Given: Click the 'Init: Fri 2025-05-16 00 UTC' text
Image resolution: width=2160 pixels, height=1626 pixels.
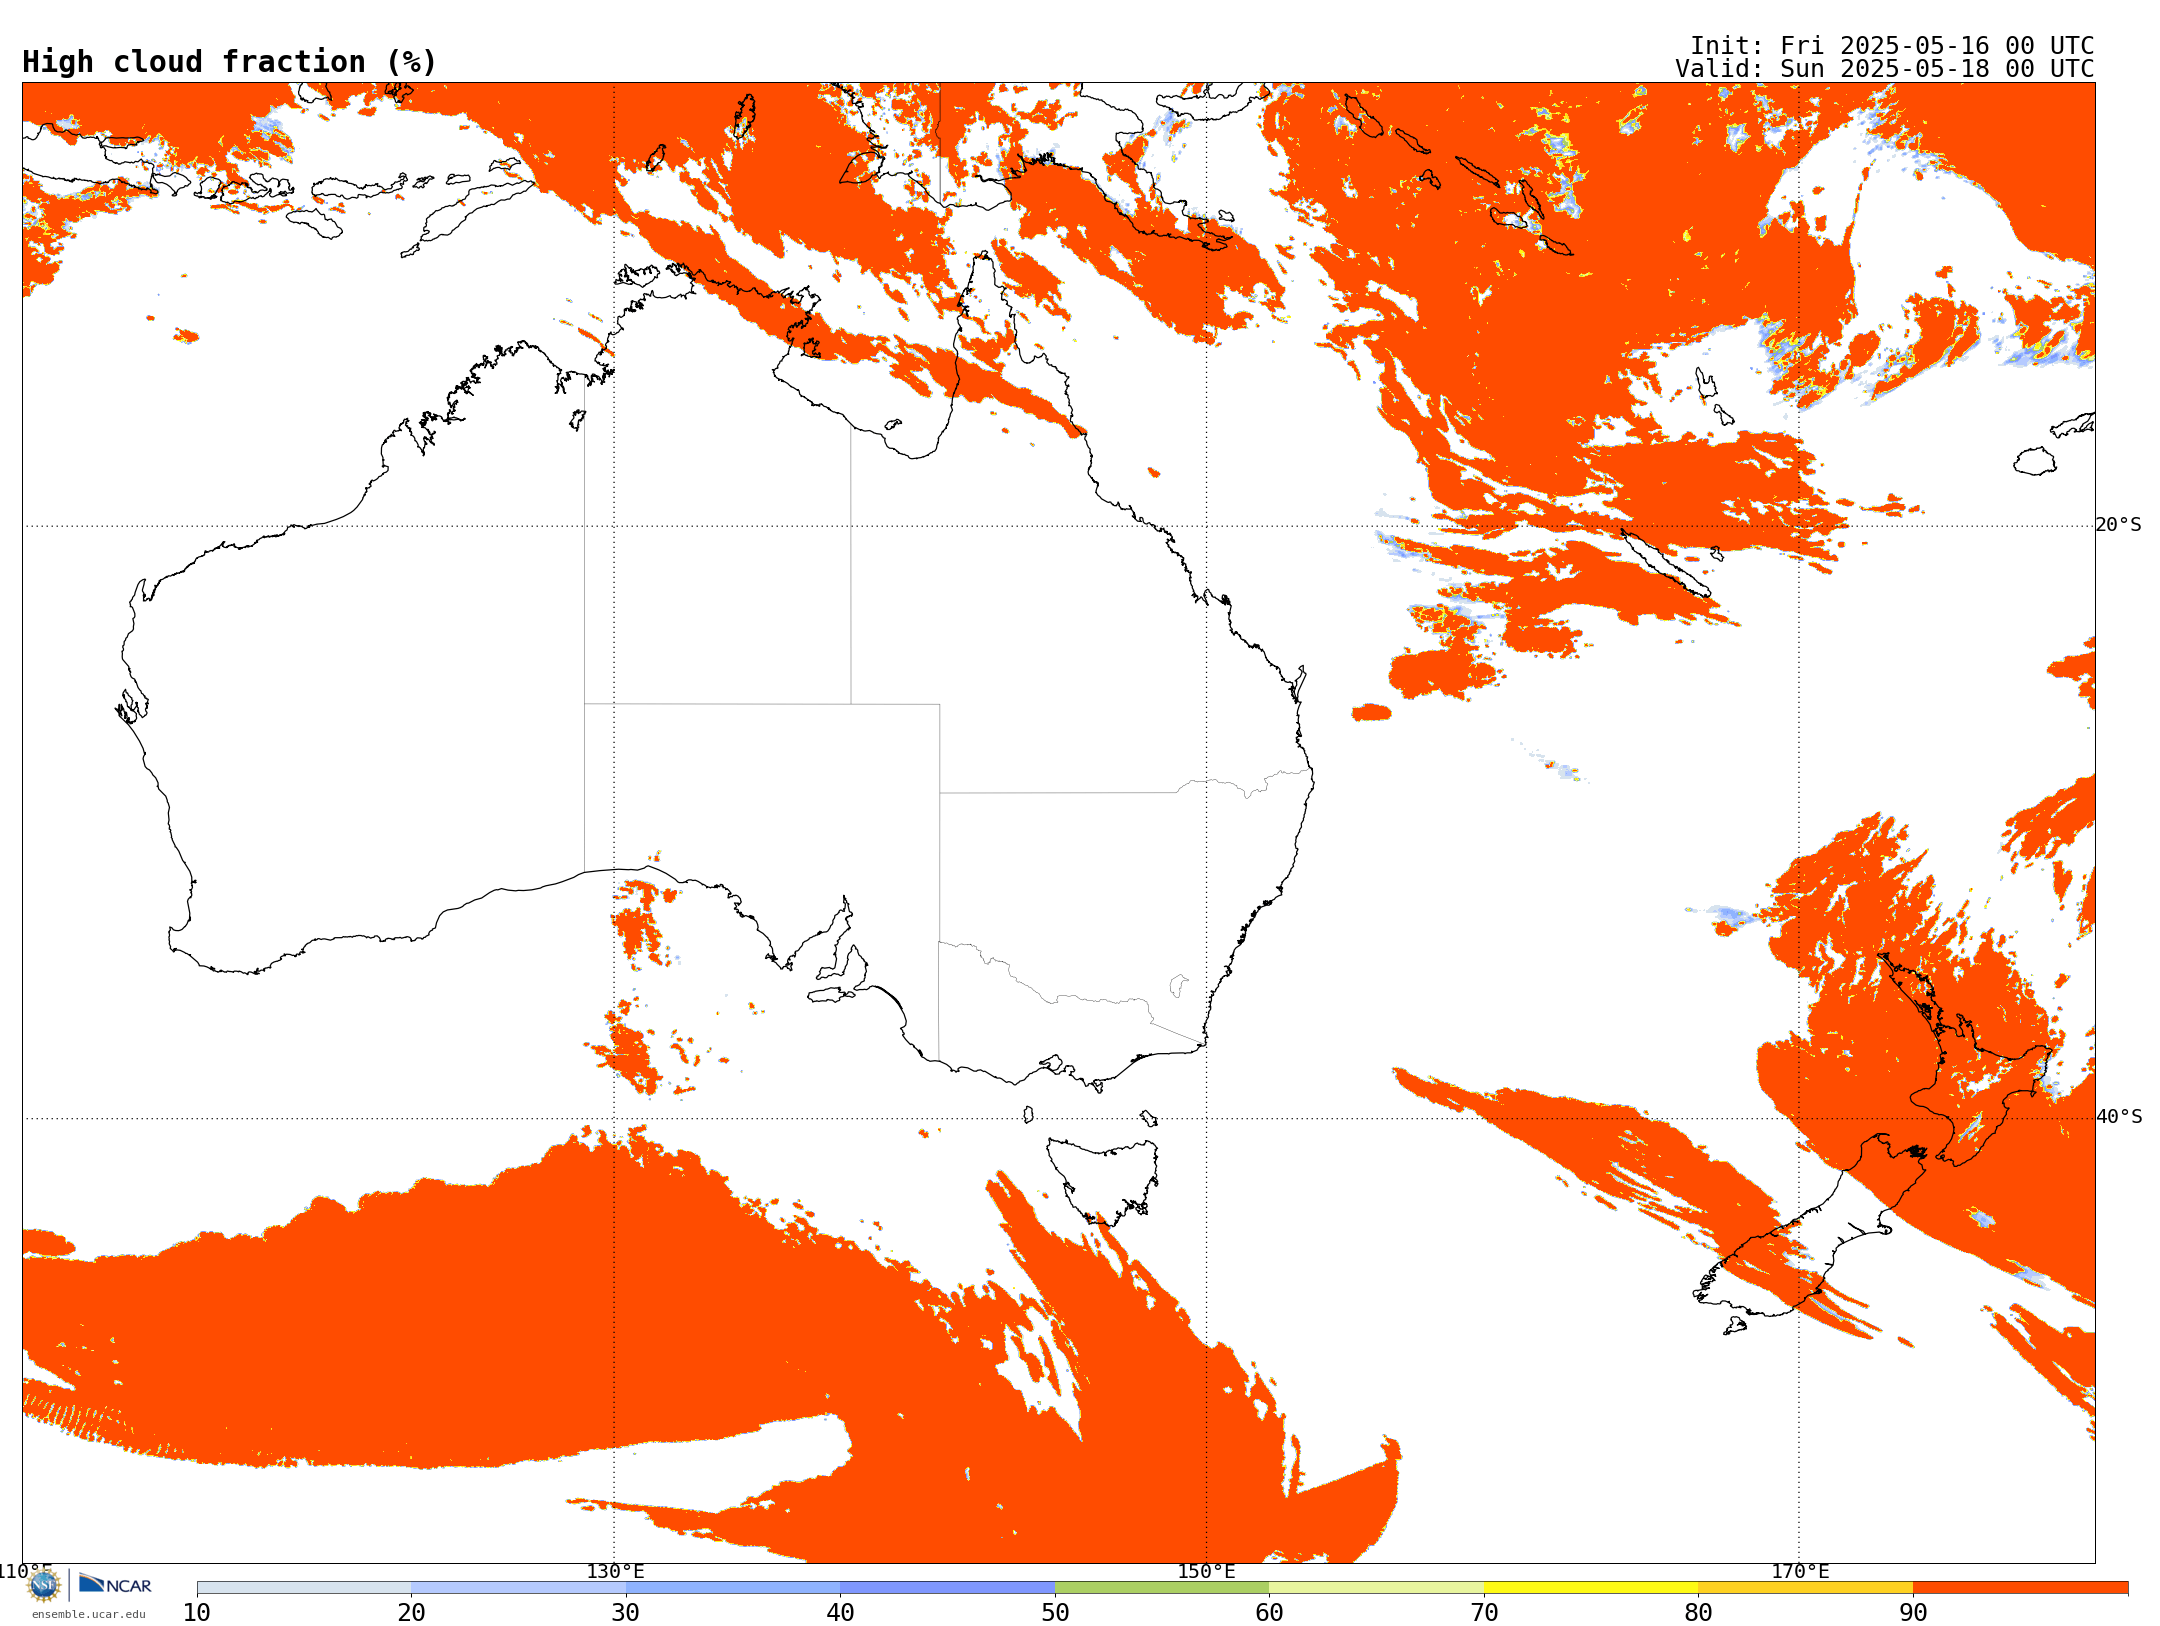Looking at the screenshot, I should pyautogui.click(x=1892, y=46).
